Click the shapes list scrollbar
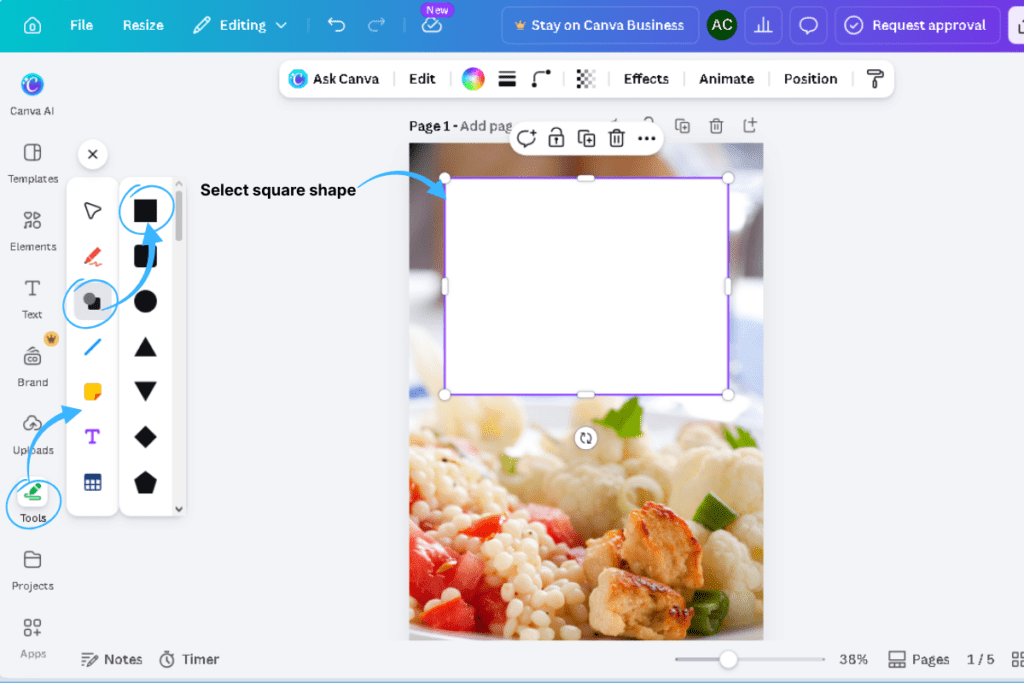The width and height of the screenshot is (1024, 683). (x=178, y=215)
